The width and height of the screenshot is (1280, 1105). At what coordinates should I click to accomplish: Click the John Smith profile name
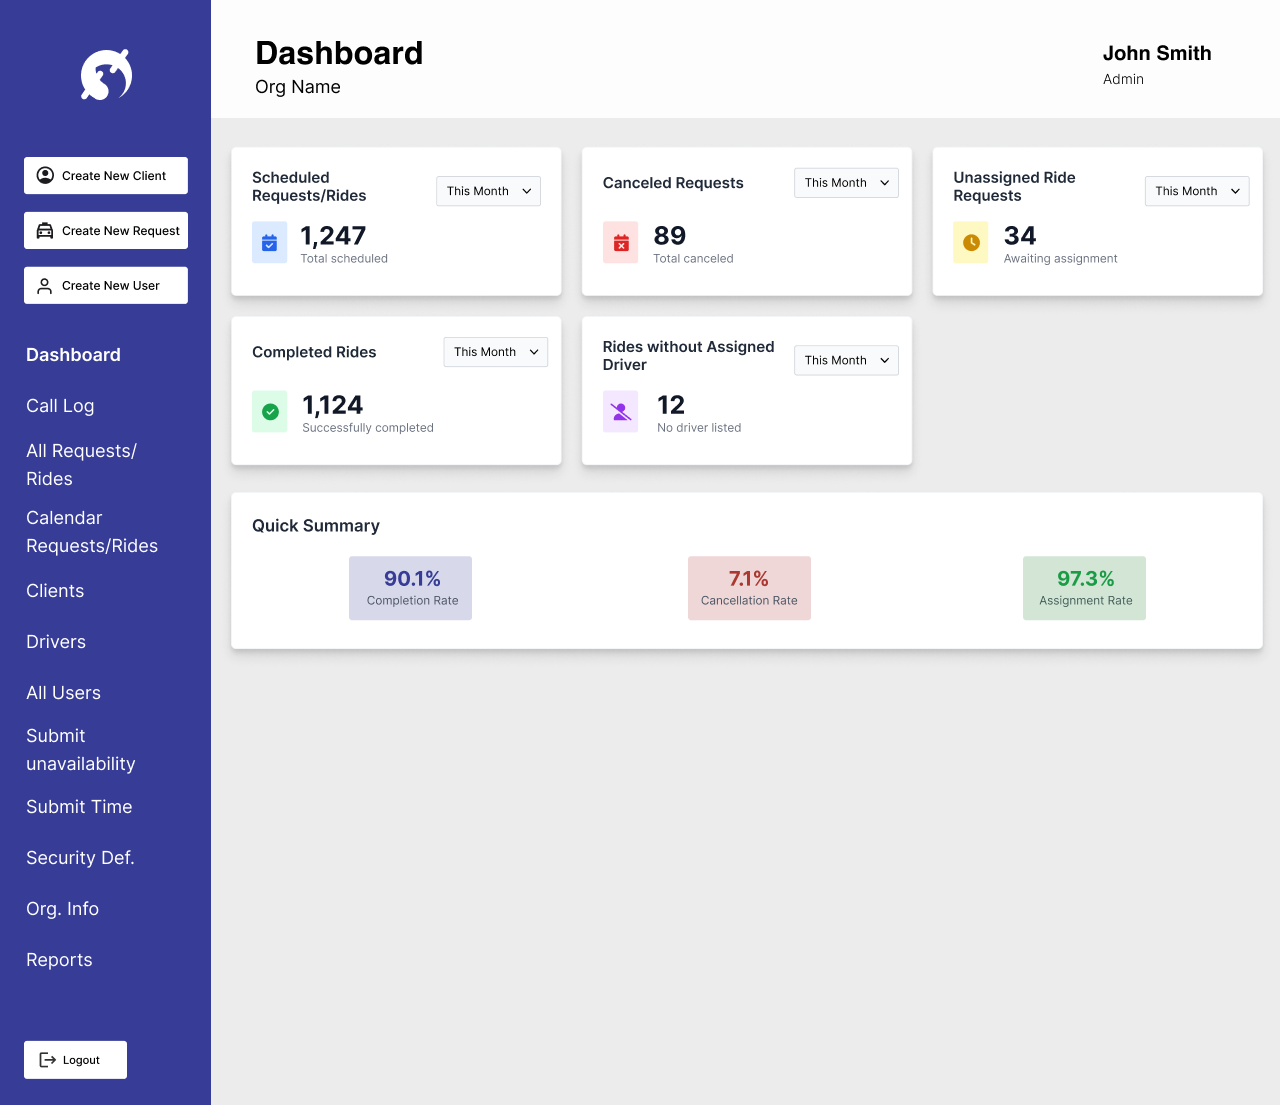click(1156, 54)
